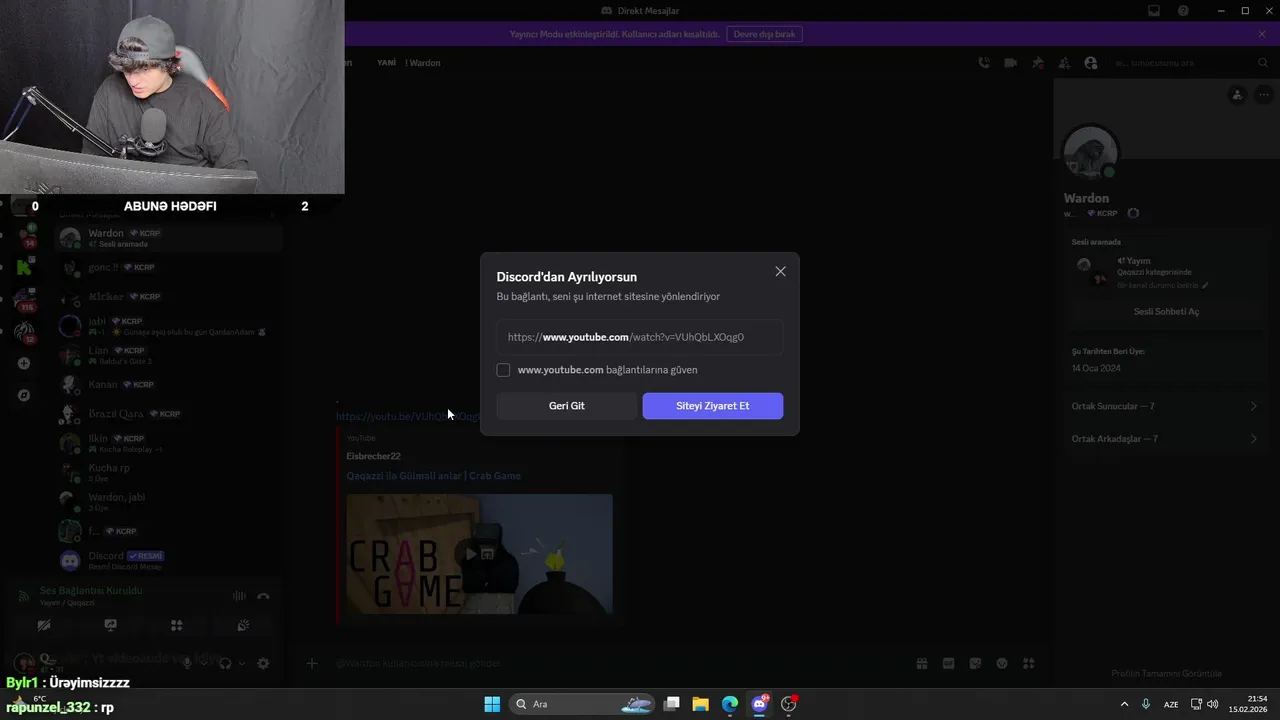Open the apps icon in the message bar
This screenshot has height=720, width=1280.
1028,663
